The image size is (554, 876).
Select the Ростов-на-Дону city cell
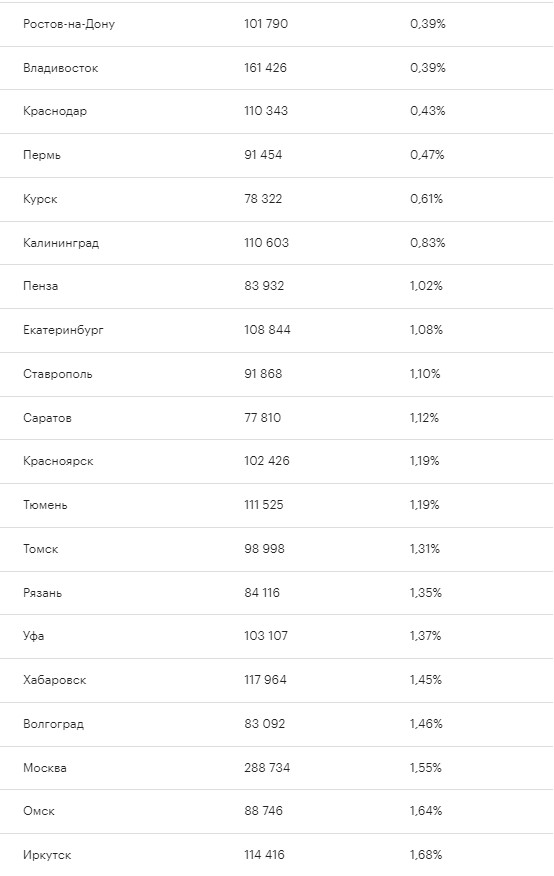(69, 25)
